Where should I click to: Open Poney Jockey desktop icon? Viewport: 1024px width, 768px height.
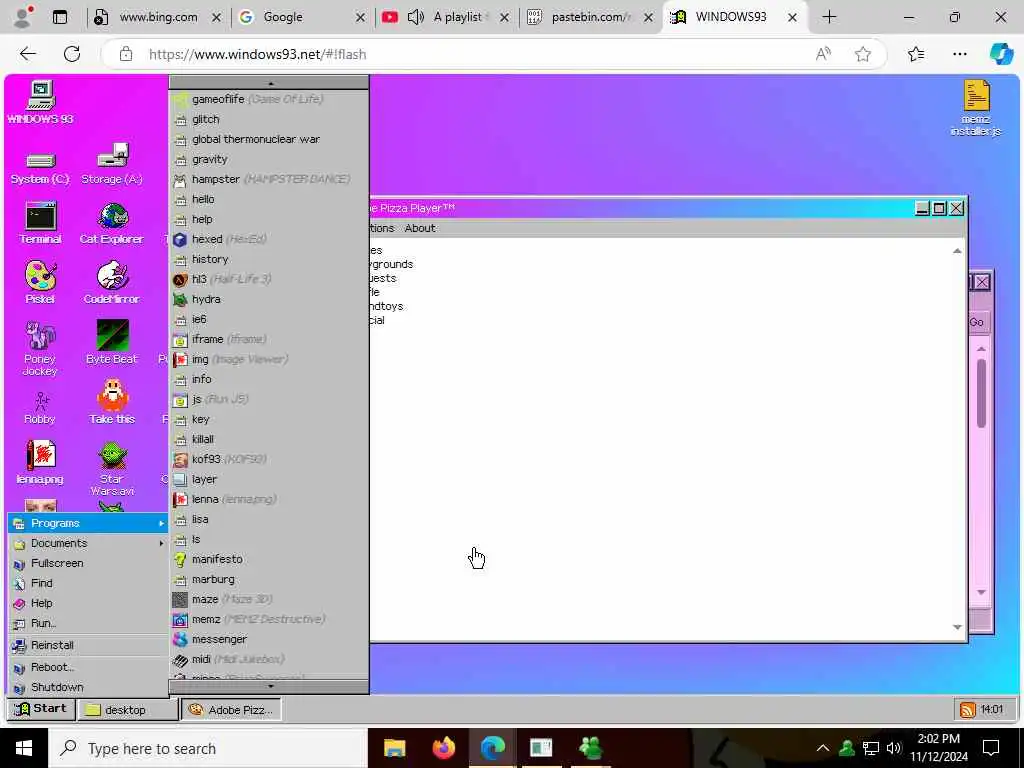pos(40,349)
